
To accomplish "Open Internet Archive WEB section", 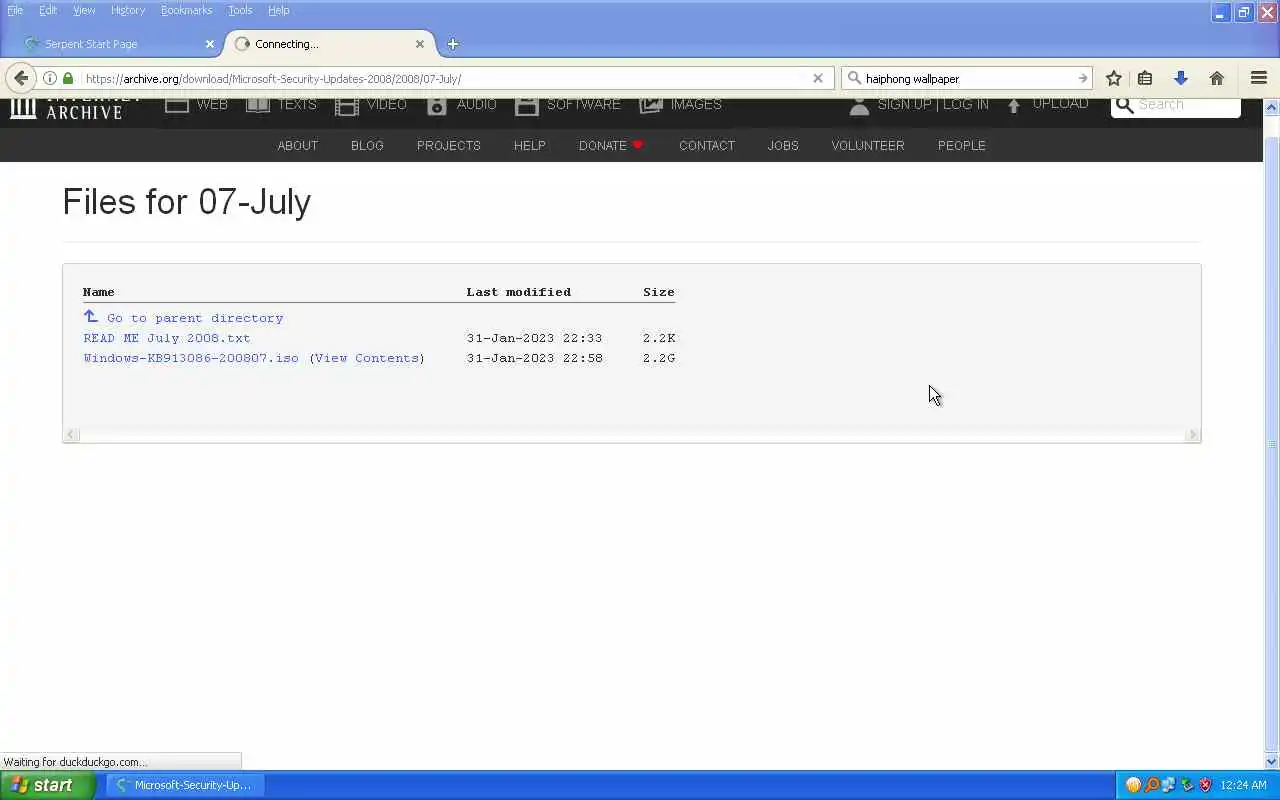I will [x=197, y=104].
